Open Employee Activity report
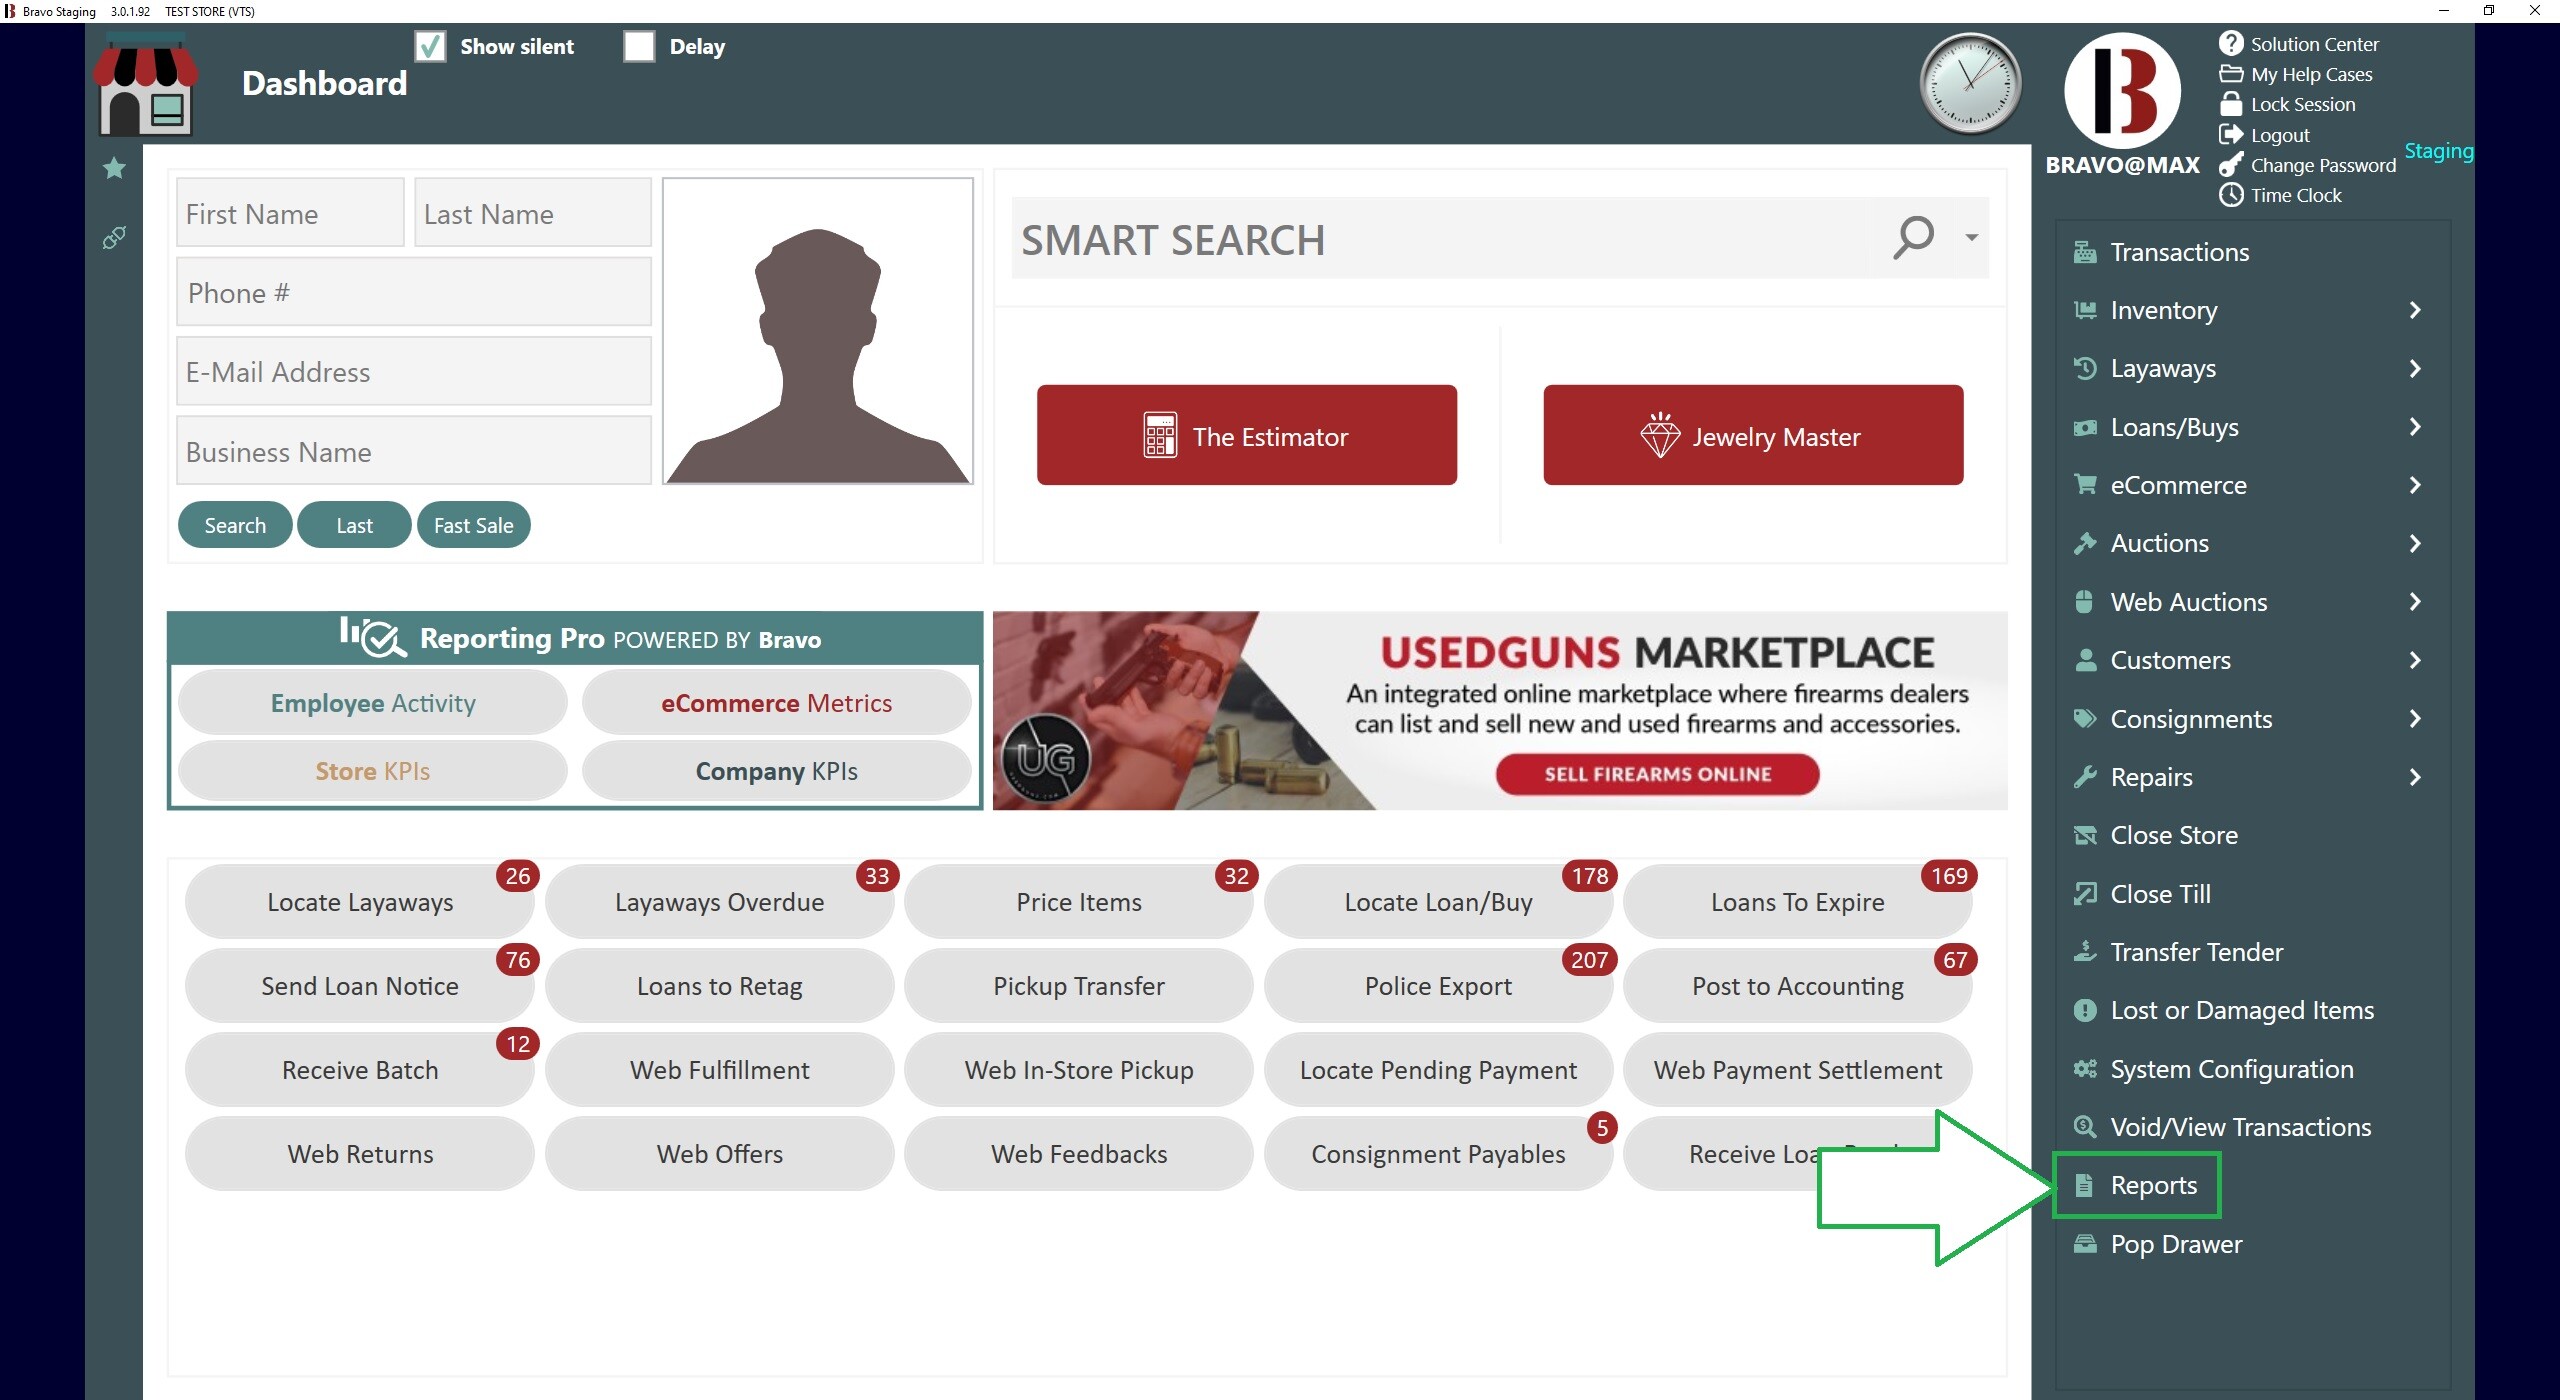Screen dimensions: 2560x1400 pyautogui.click(x=373, y=703)
